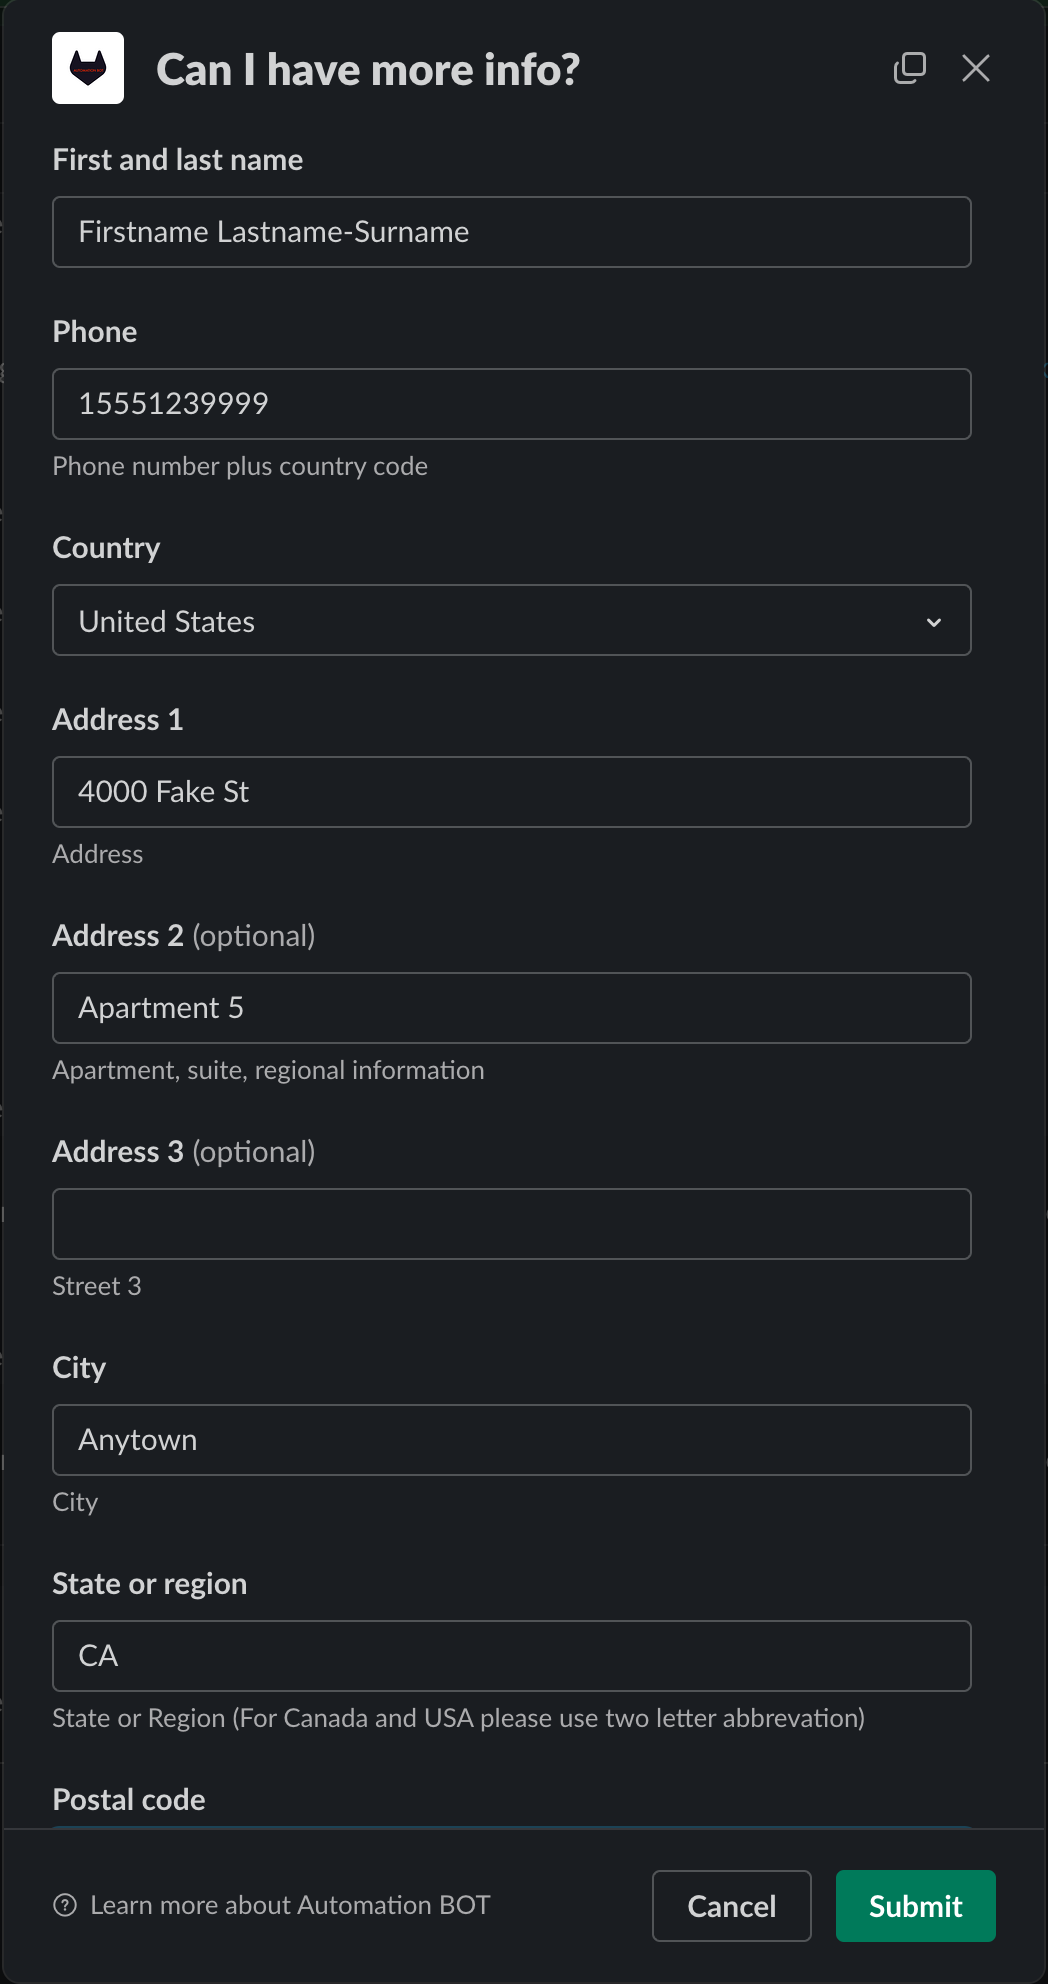Open Learn more about Automation BOT link
The width and height of the screenshot is (1048, 1984).
[290, 1905]
